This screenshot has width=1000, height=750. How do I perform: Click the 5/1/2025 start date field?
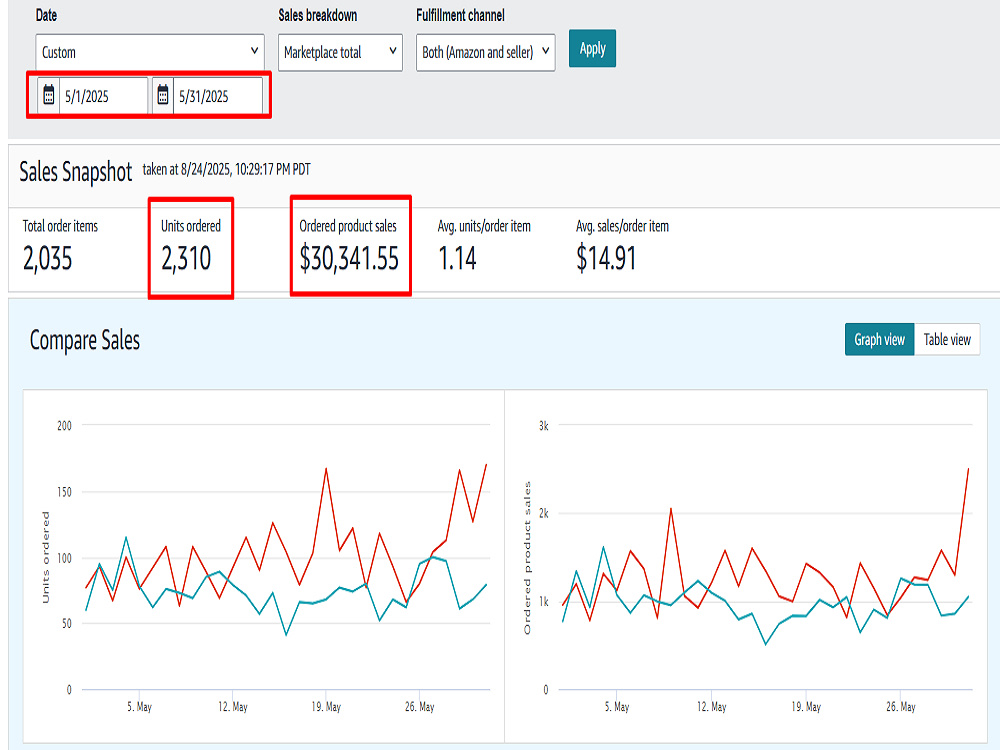pos(103,96)
